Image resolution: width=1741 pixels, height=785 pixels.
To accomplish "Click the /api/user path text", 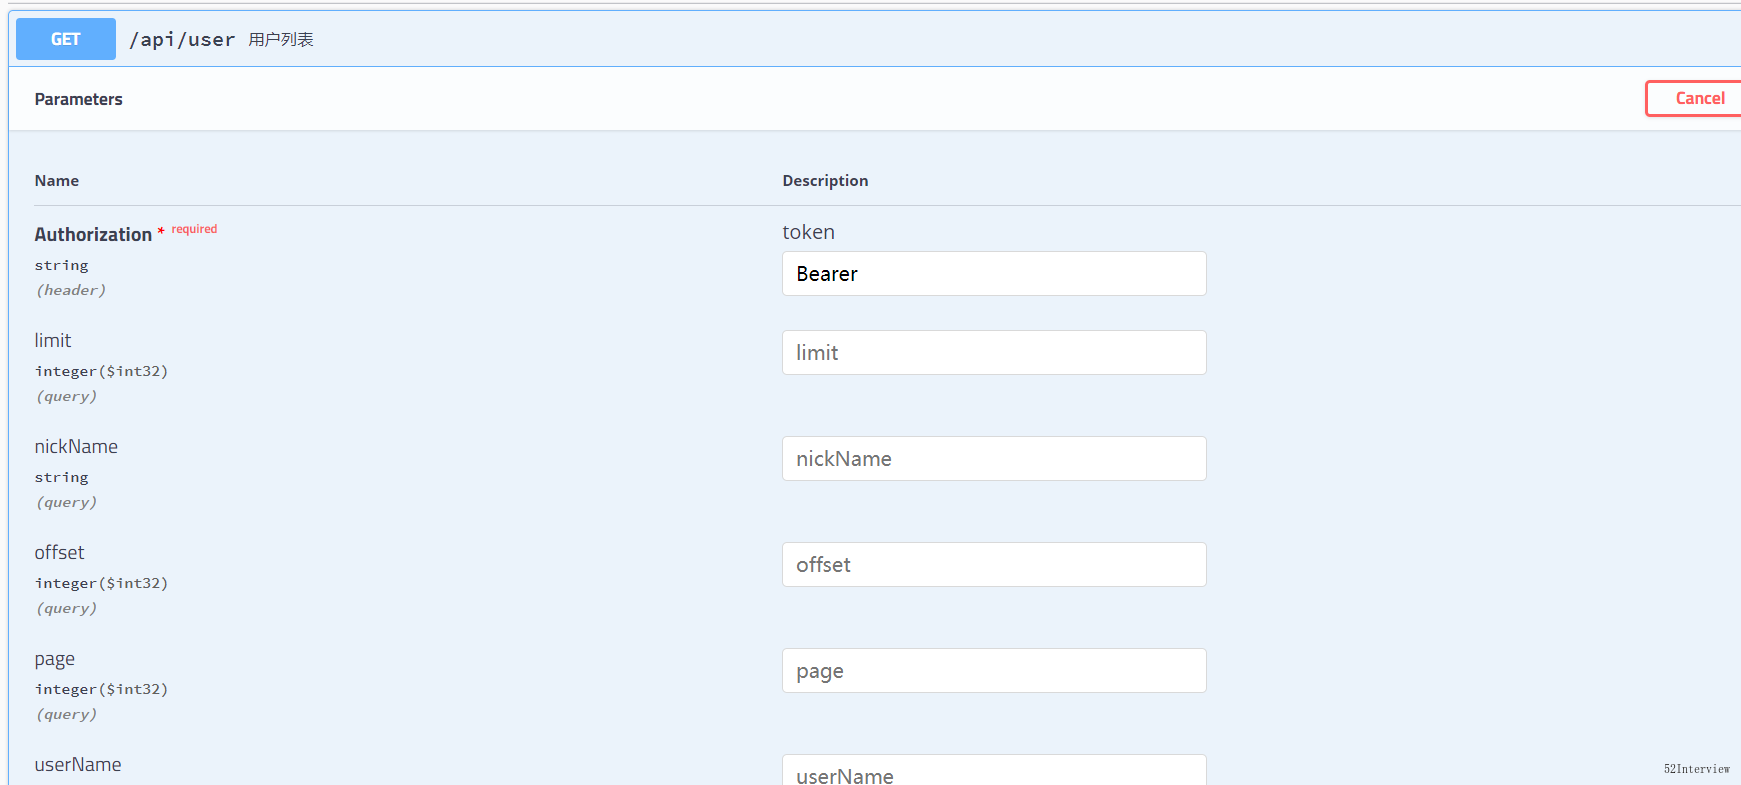I will coord(182,39).
